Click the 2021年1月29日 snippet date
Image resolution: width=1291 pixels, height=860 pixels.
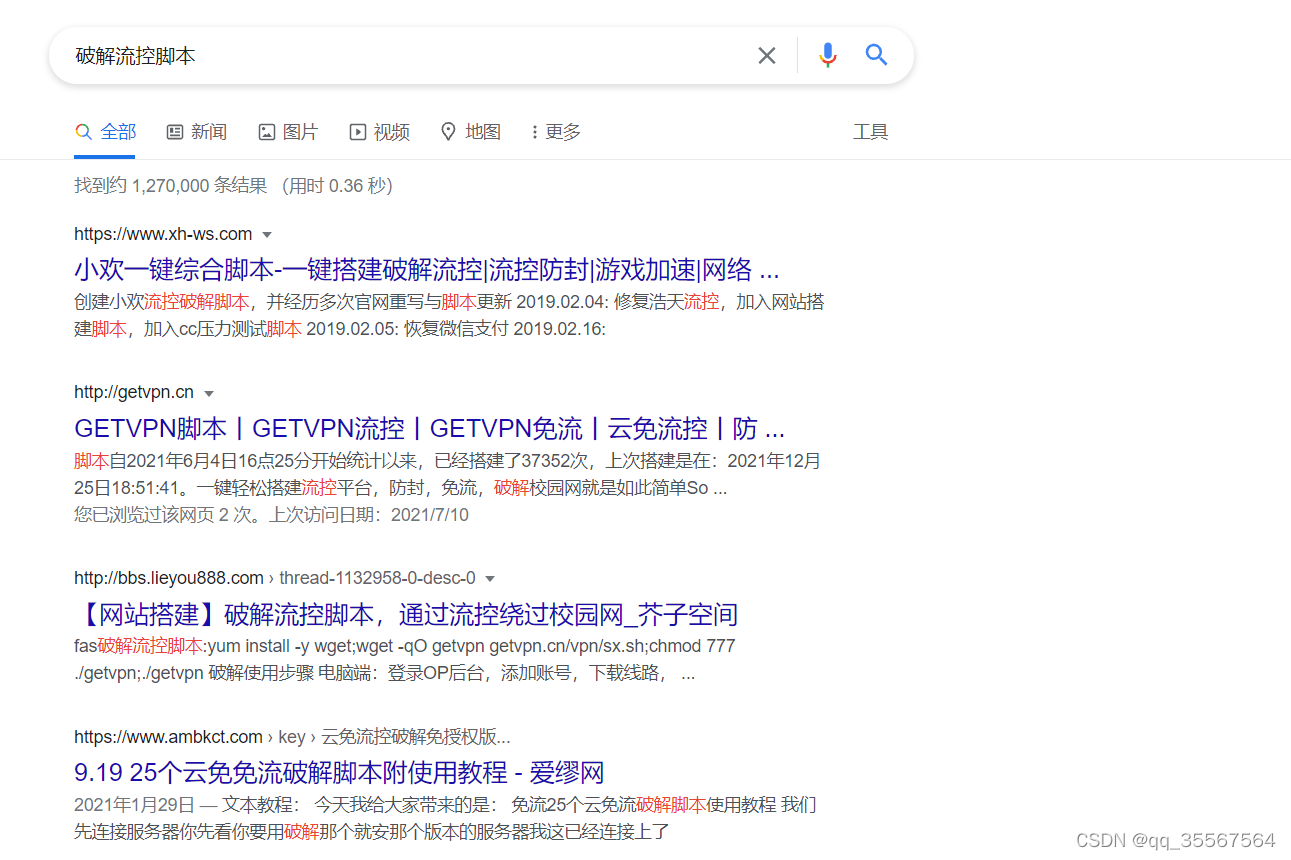[133, 805]
